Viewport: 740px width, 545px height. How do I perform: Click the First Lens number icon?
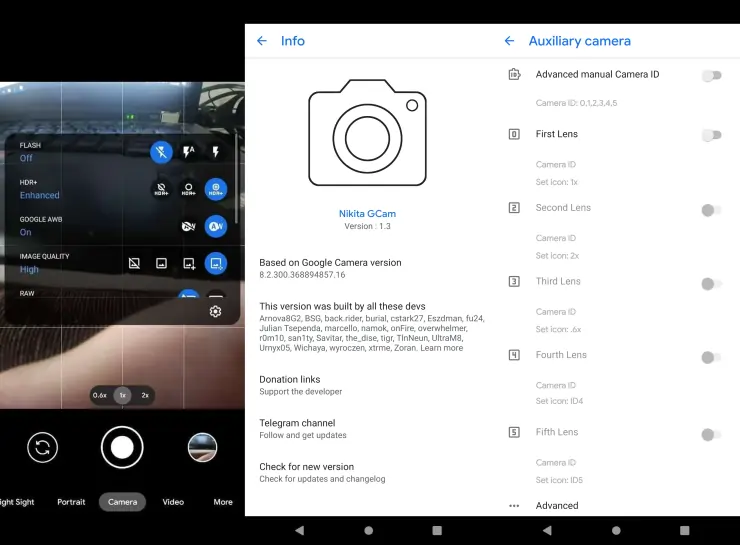coord(514,134)
